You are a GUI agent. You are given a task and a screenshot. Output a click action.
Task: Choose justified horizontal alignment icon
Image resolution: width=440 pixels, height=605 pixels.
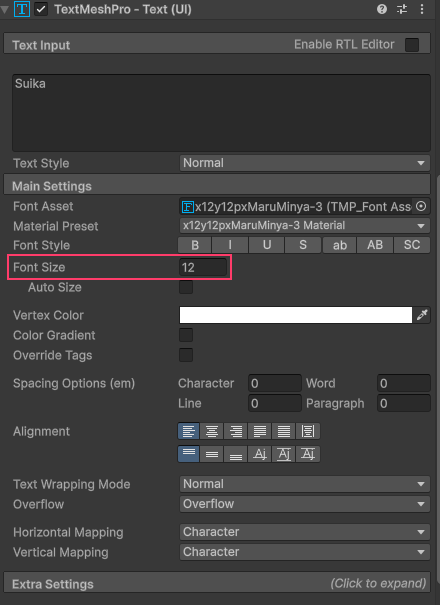pyautogui.click(x=259, y=431)
